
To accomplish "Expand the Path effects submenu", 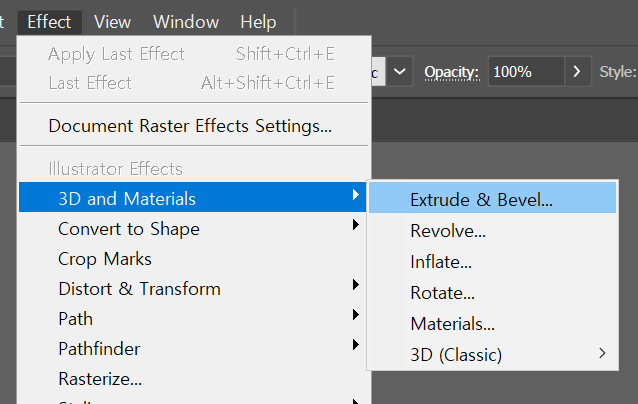I will (x=194, y=319).
